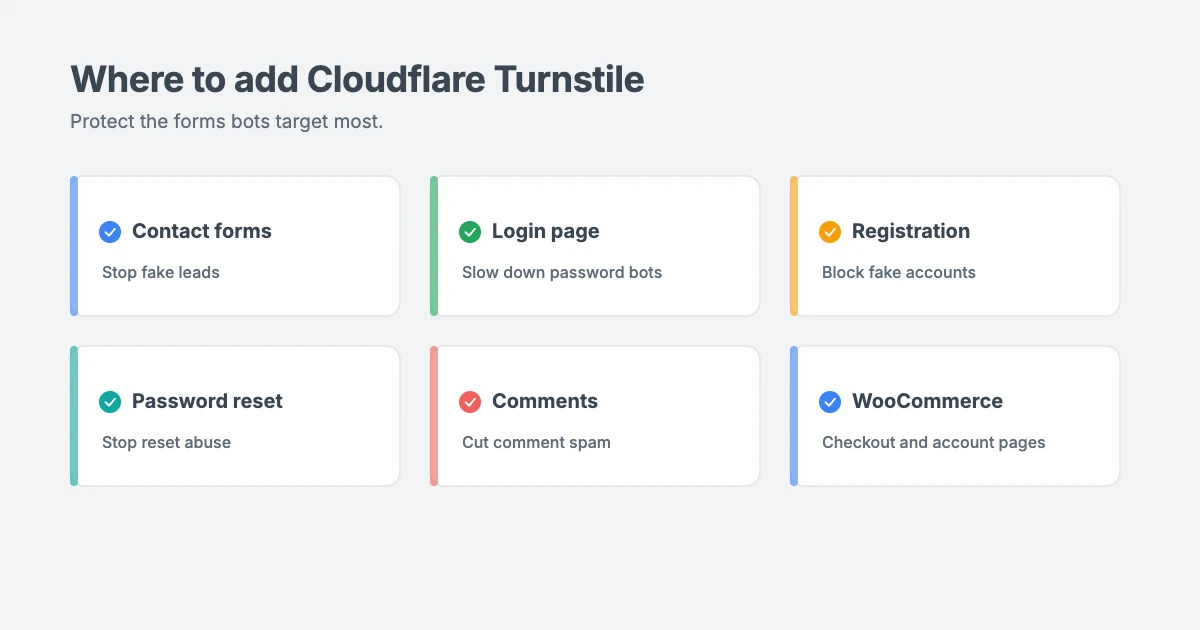Image resolution: width=1200 pixels, height=630 pixels.
Task: Click the 'Where to add Cloudflare Turnstile' heading
Action: point(357,79)
